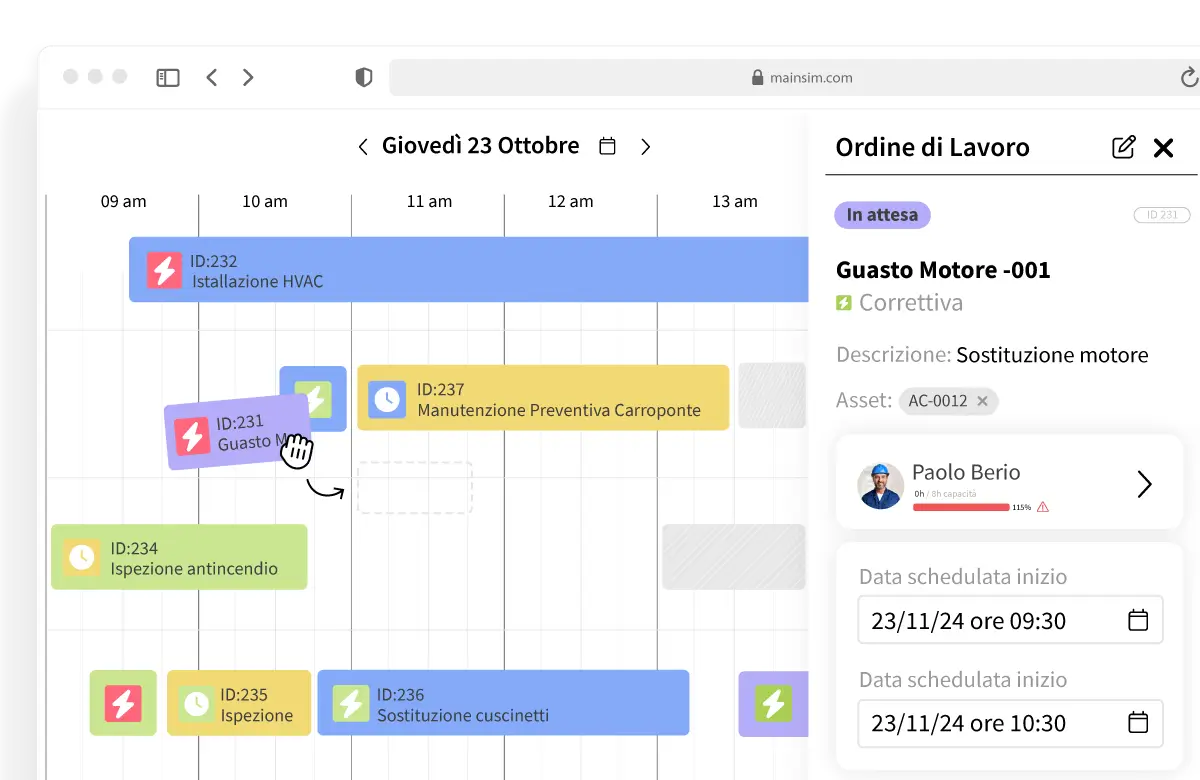The height and width of the screenshot is (780, 1200).
Task: Click the 11 am timeline column header
Action: 429,201
